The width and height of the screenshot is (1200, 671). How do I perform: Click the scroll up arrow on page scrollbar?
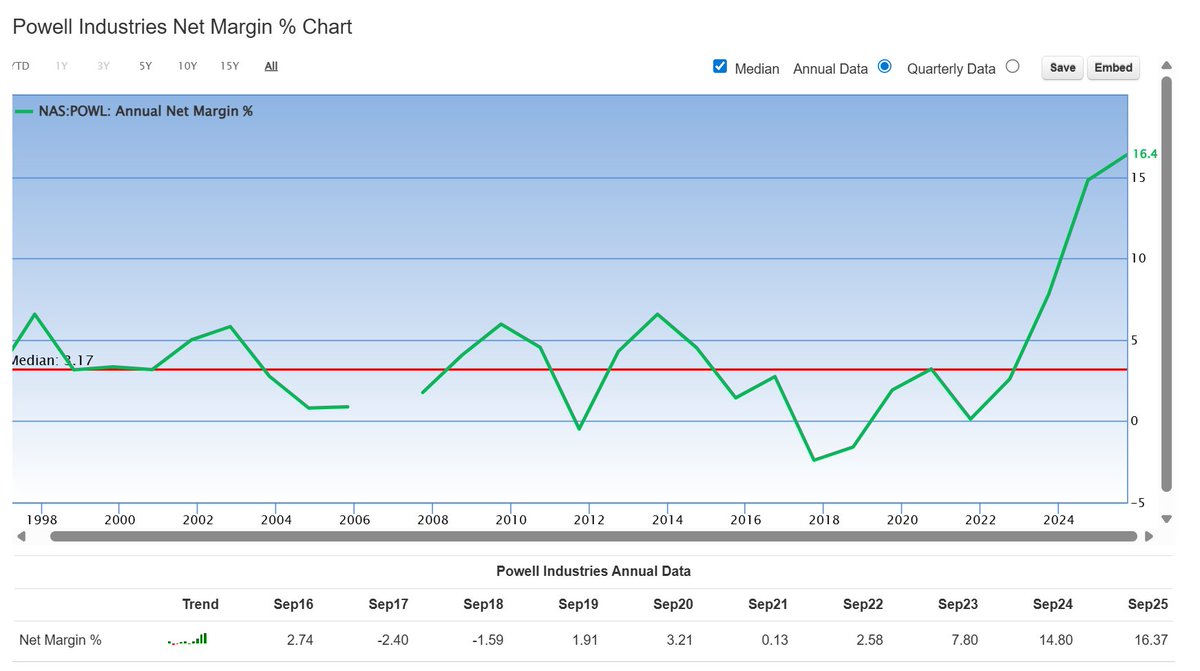(1166, 64)
